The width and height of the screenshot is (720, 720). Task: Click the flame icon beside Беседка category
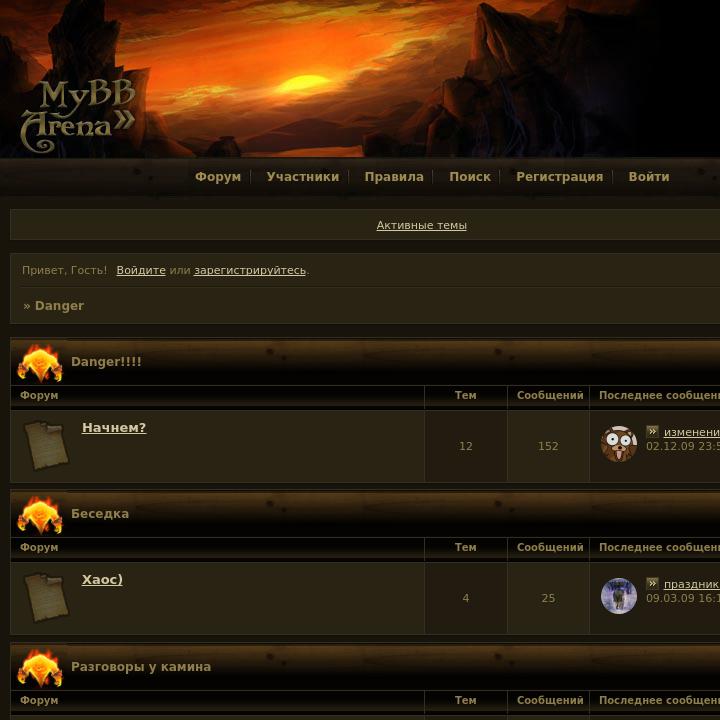pos(40,515)
